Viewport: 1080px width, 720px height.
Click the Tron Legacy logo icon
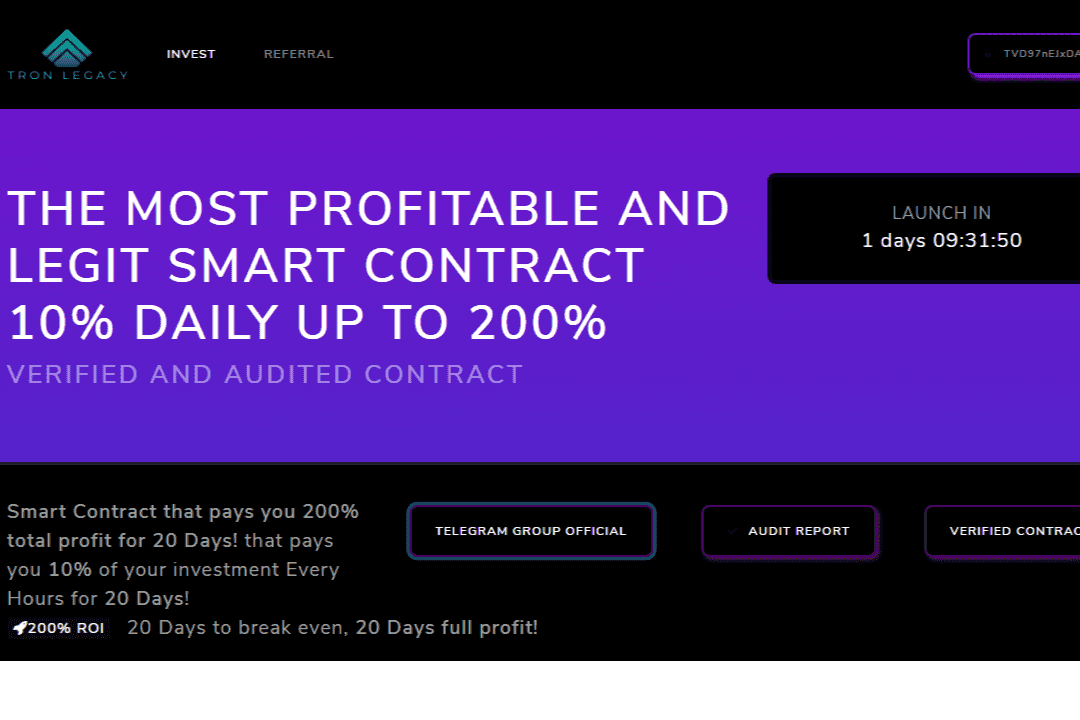click(67, 47)
